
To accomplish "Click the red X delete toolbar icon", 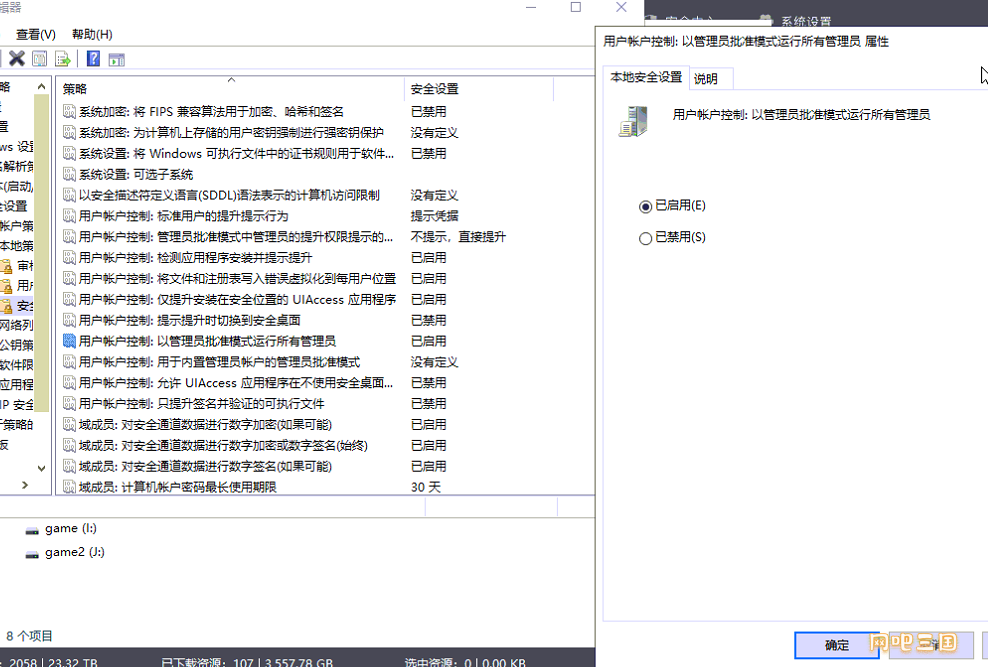I will [17, 59].
